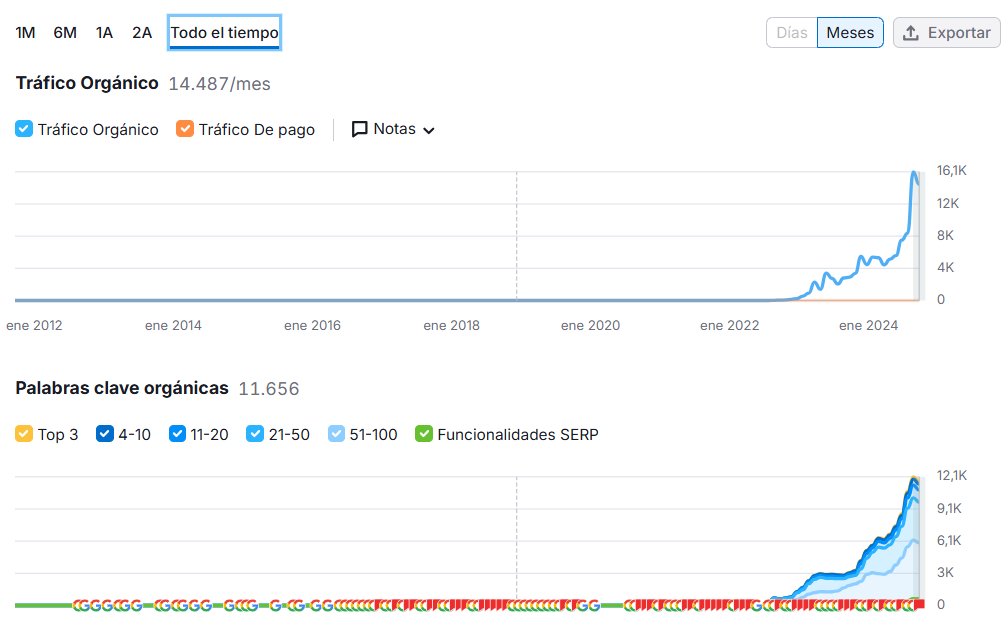Click the Notas speech bubble icon
Image resolution: width=1008 pixels, height=625 pixels.
click(359, 129)
